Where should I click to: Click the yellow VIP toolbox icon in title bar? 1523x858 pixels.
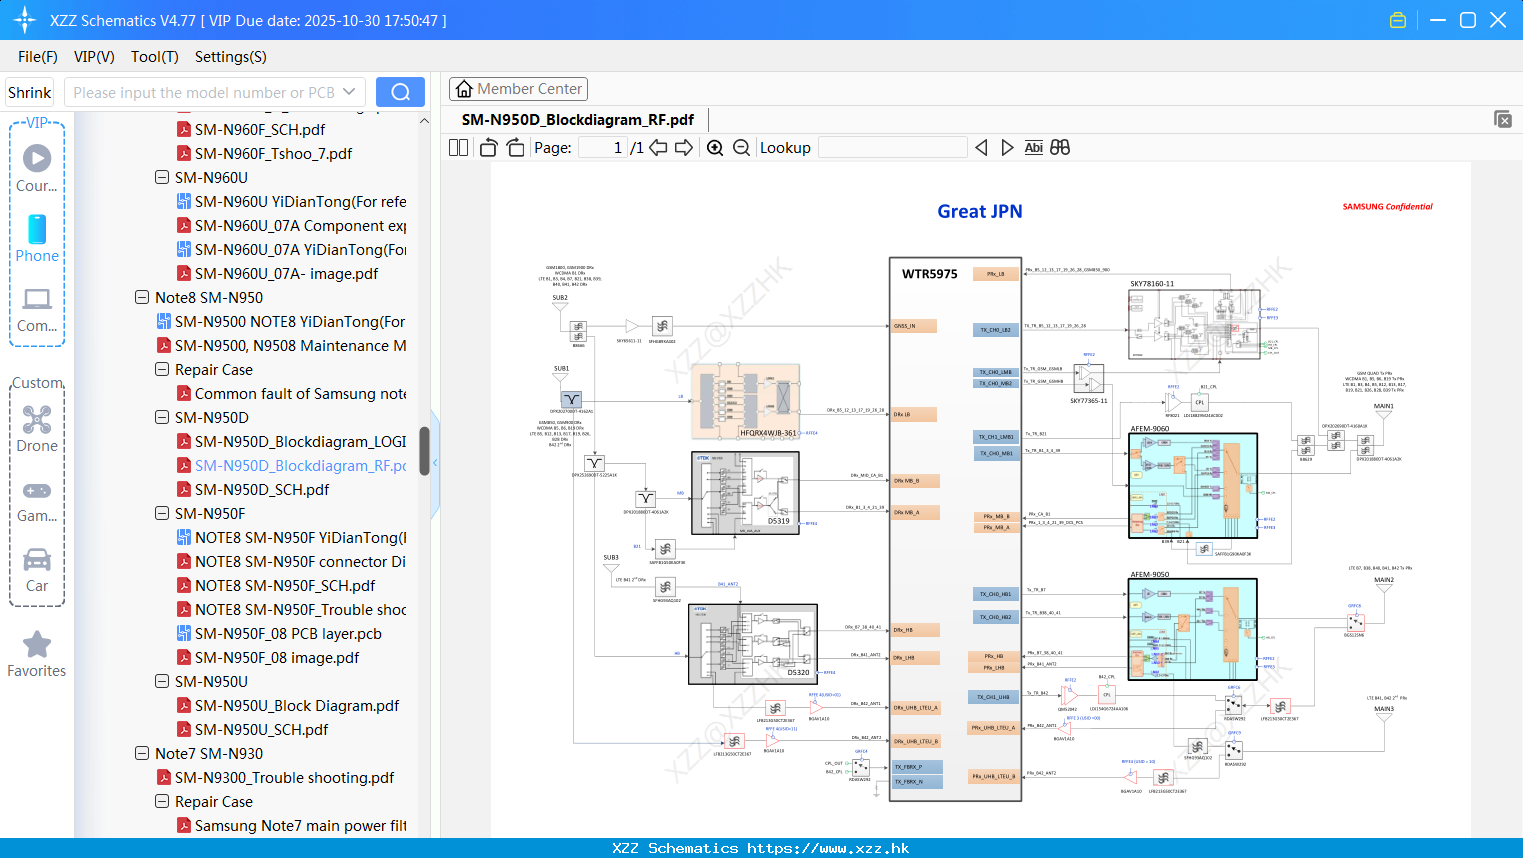point(1398,20)
